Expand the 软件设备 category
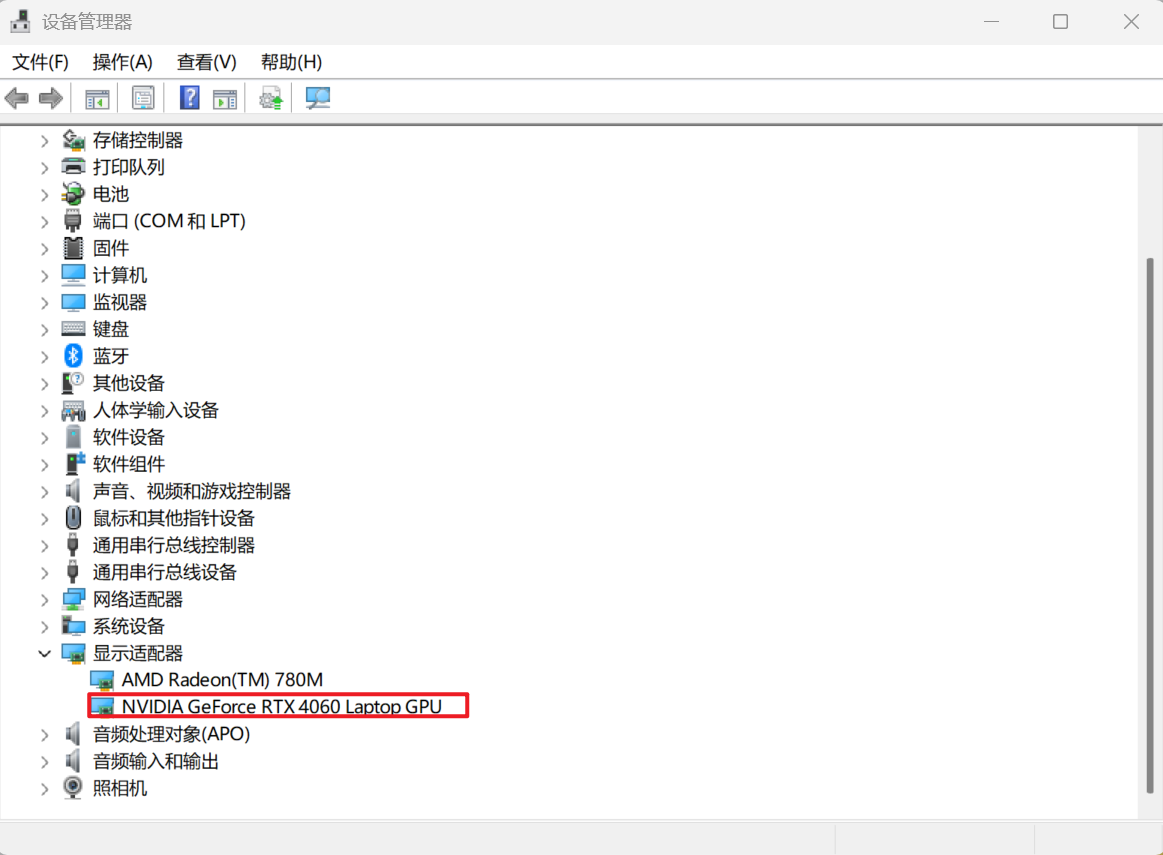The width and height of the screenshot is (1163, 855). [45, 438]
